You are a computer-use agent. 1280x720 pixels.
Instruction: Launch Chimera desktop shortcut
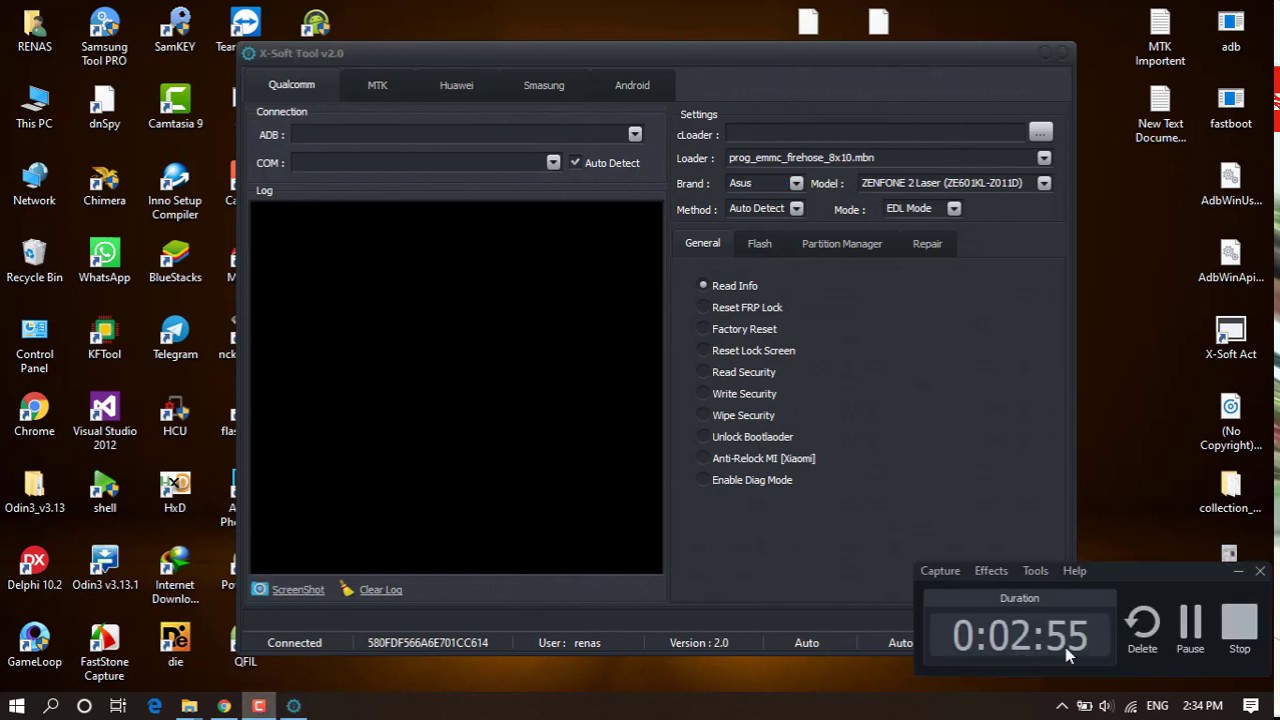click(104, 184)
